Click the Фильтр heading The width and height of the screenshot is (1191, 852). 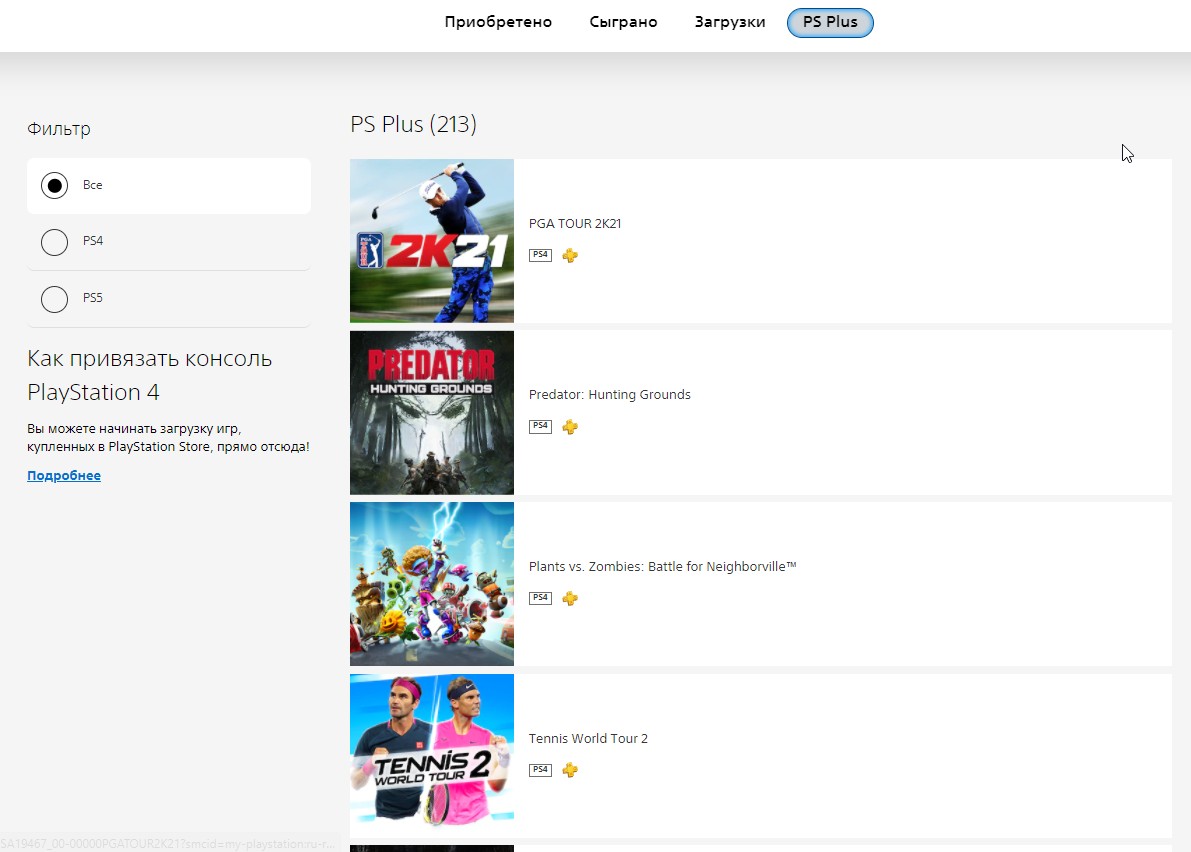pyautogui.click(x=58, y=129)
